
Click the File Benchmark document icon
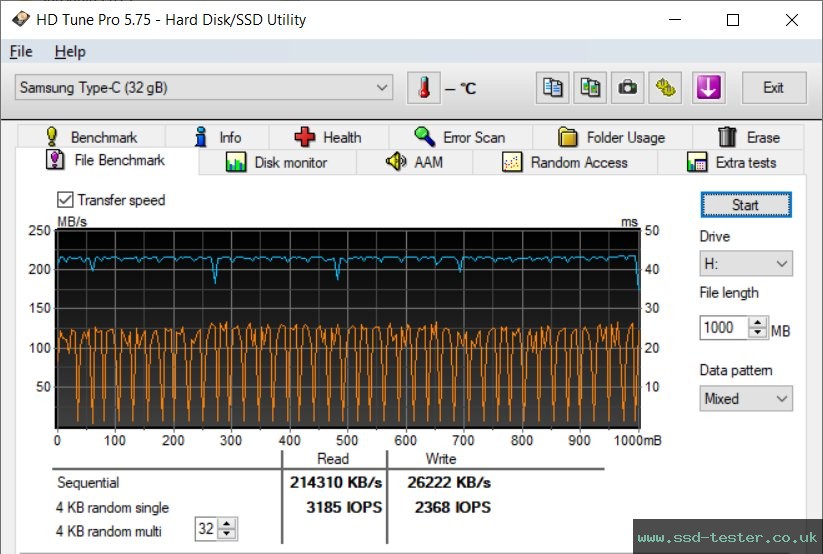click(55, 160)
